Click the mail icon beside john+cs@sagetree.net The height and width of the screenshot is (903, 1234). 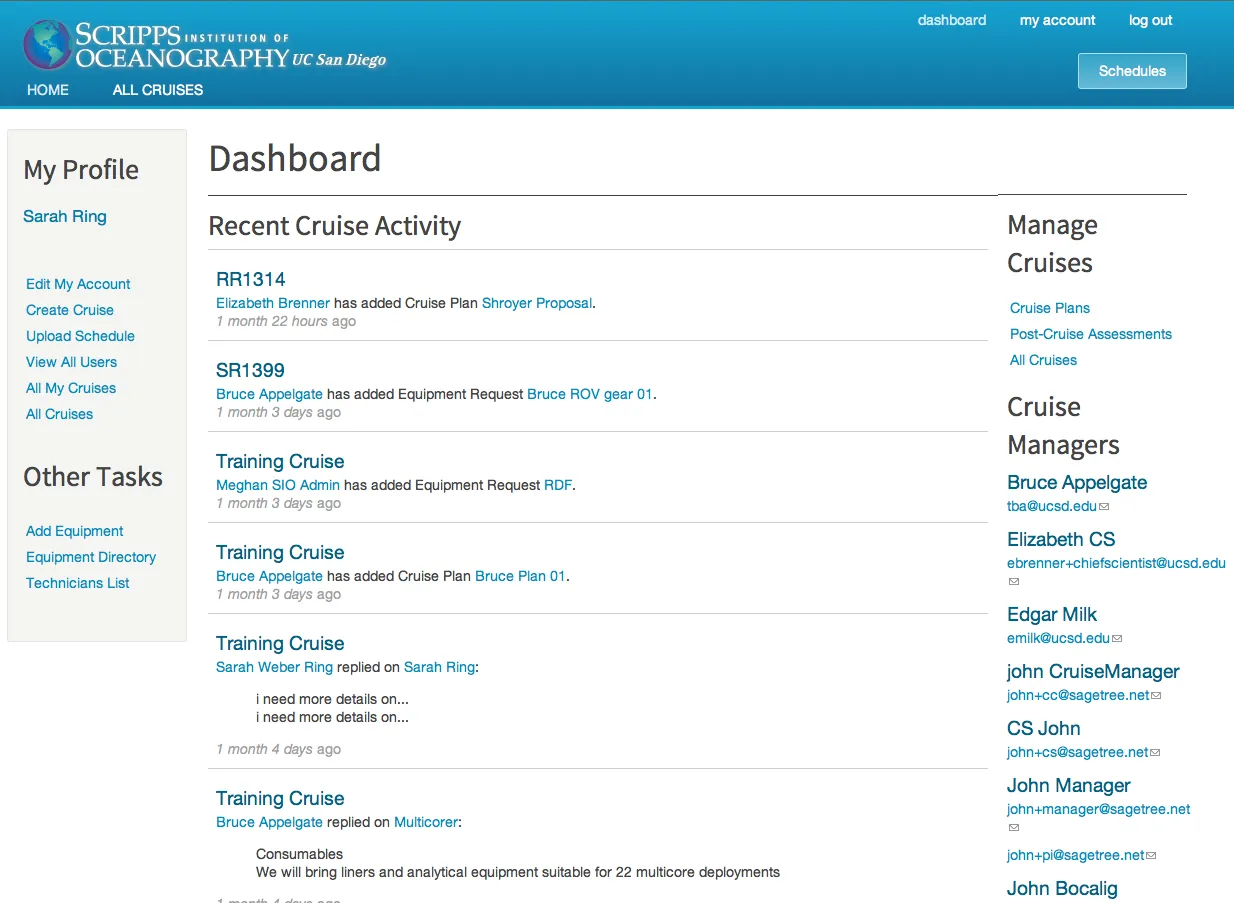1155,753
